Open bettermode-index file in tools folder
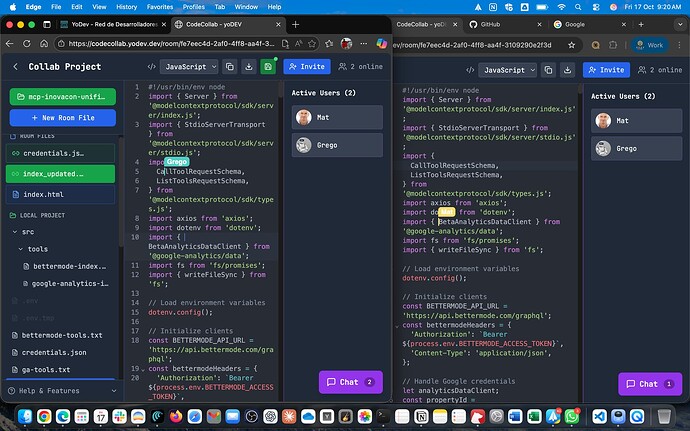Viewport: 690px width, 431px height. coord(65,266)
